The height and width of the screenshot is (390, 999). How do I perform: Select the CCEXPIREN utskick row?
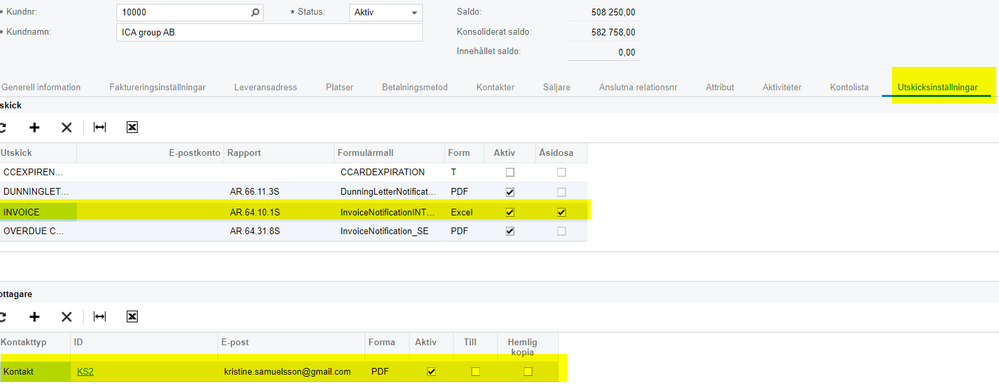click(x=294, y=173)
